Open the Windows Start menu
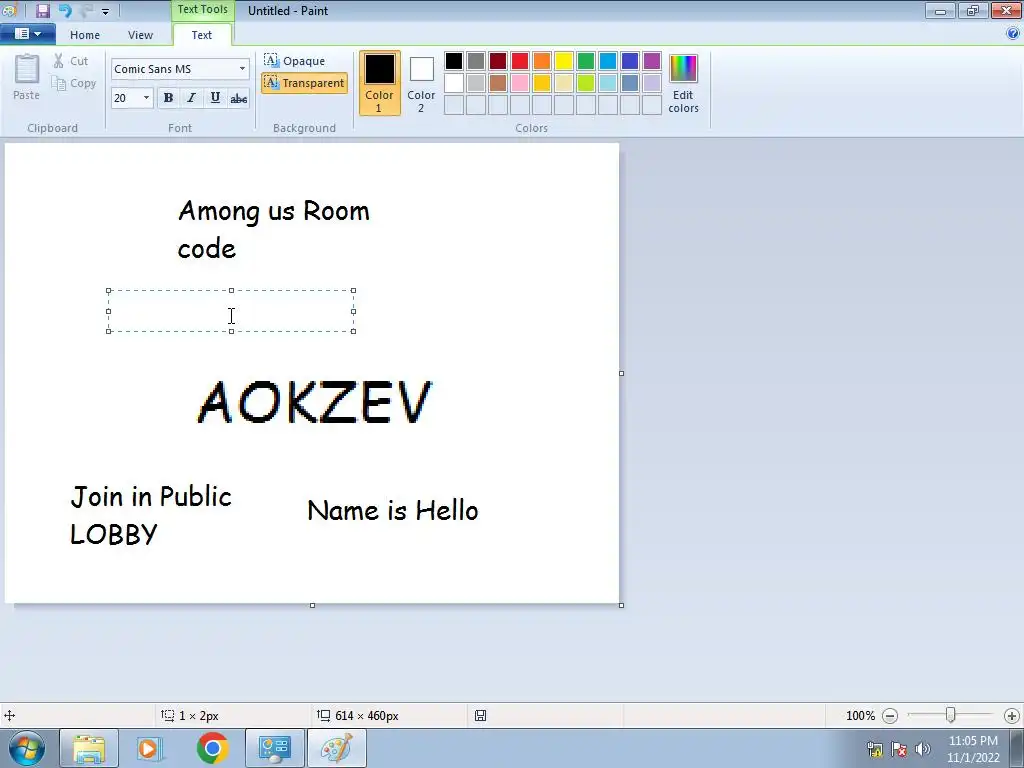 [27, 748]
